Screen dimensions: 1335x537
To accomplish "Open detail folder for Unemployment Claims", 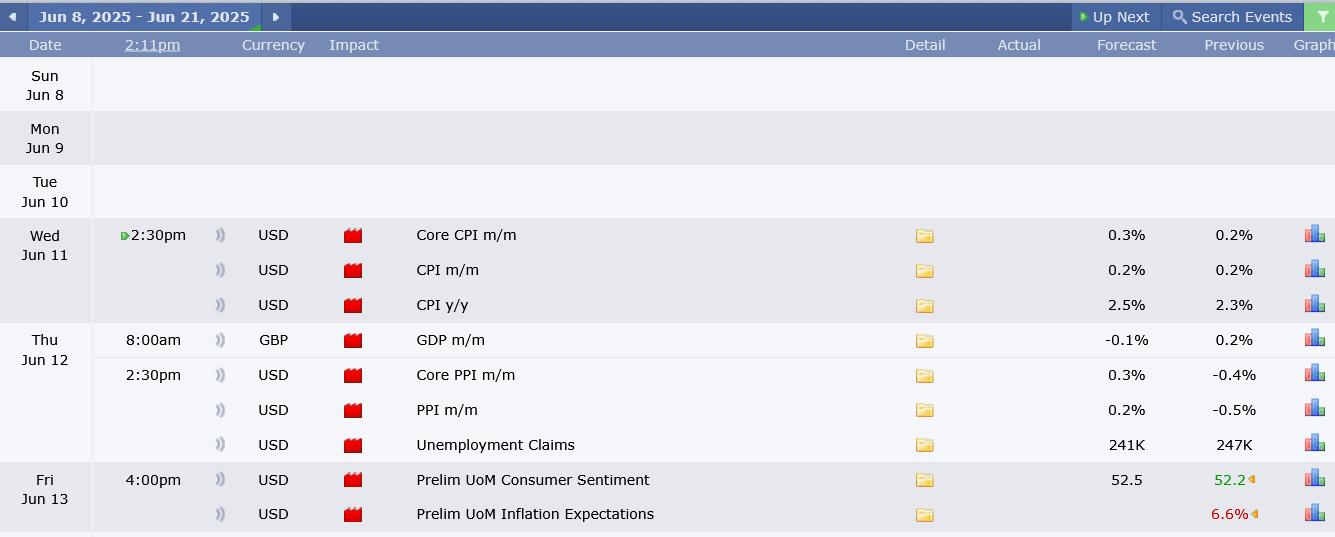I will (924, 445).
